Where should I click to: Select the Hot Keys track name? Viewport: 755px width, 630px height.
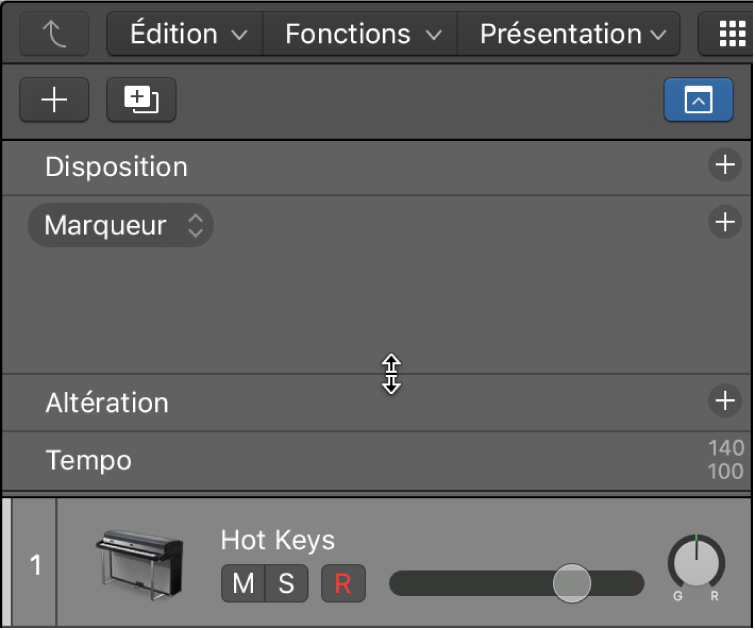tap(278, 541)
